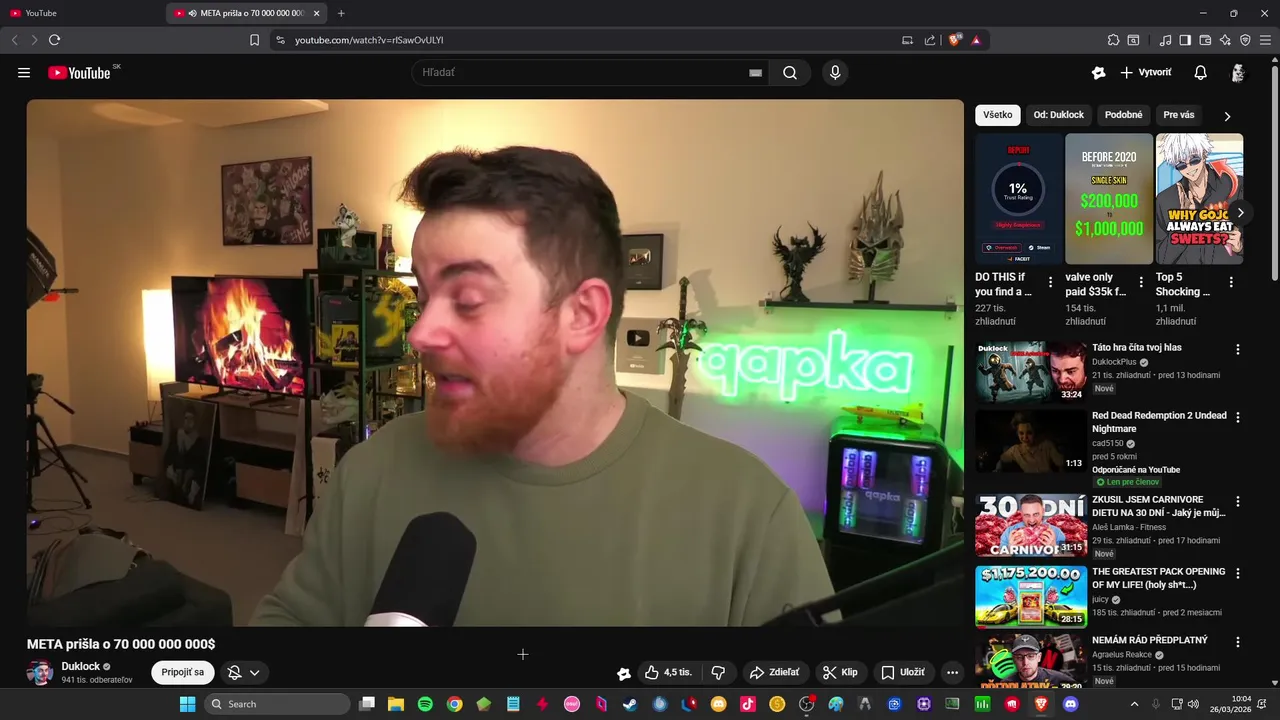Open Steam from the taskbar

click(x=630, y=704)
